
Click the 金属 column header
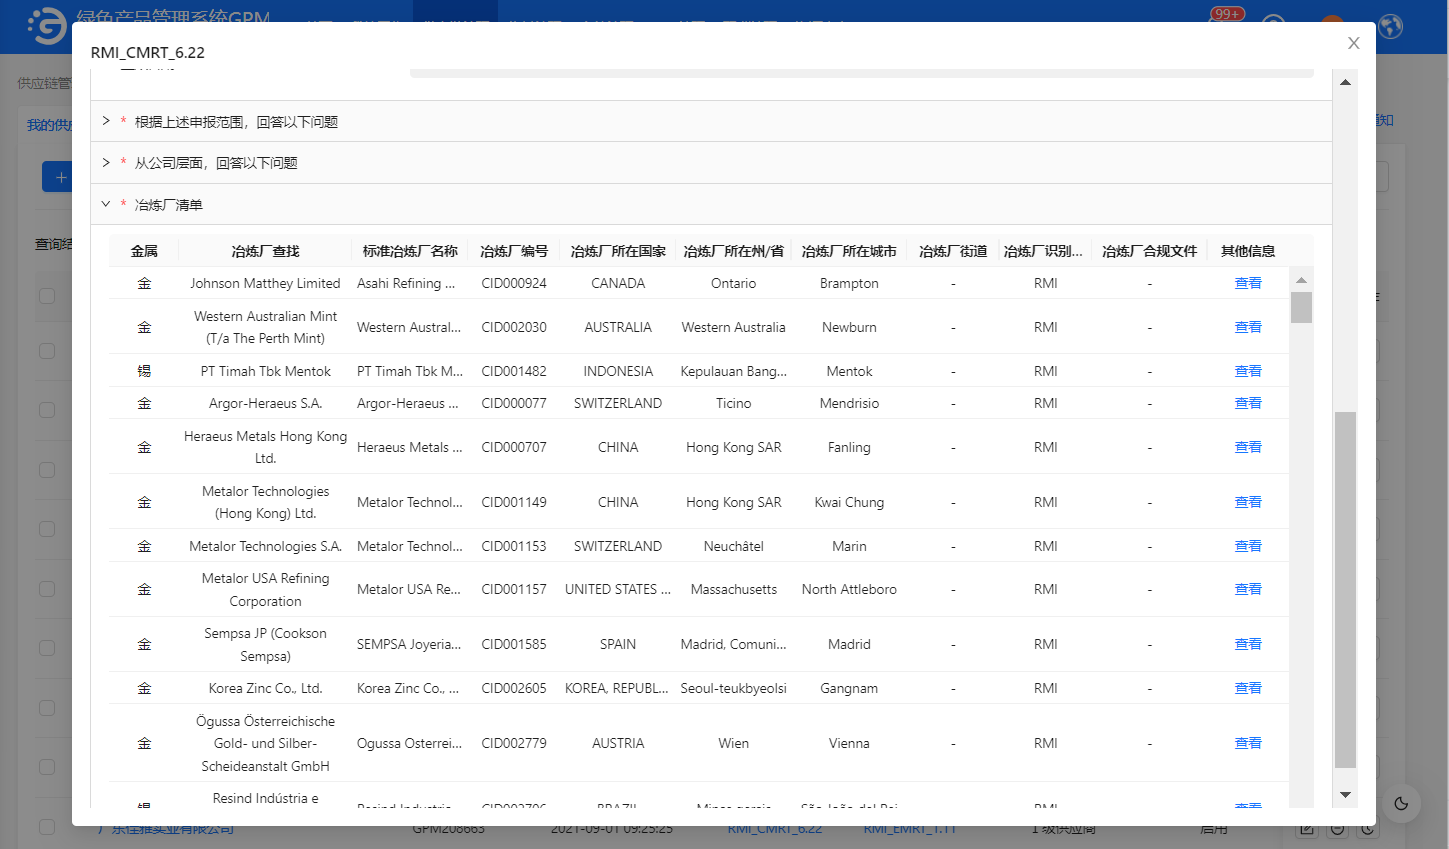pyautogui.click(x=144, y=251)
